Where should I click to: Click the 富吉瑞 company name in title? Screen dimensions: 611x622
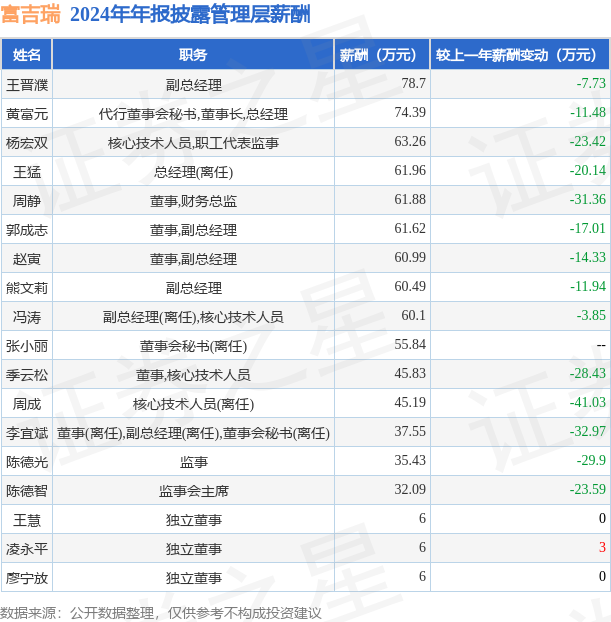click(x=31, y=15)
